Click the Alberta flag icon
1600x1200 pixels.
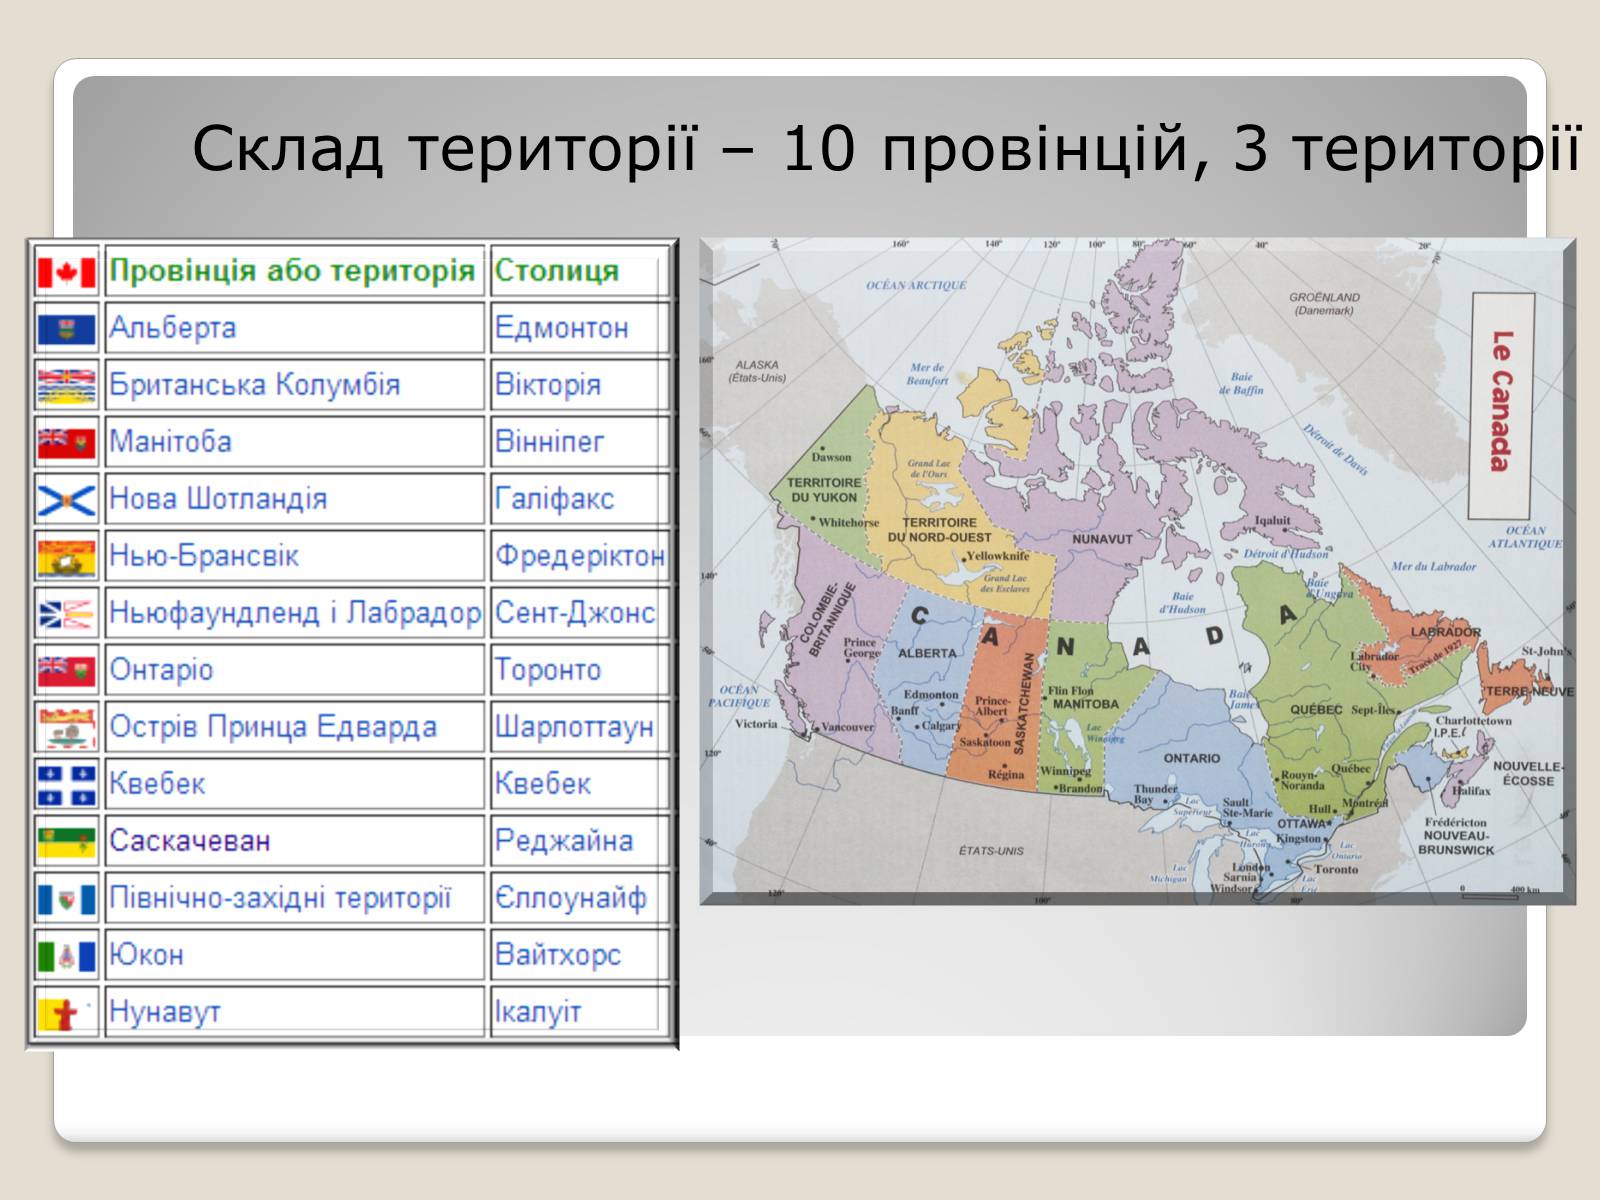pos(66,329)
